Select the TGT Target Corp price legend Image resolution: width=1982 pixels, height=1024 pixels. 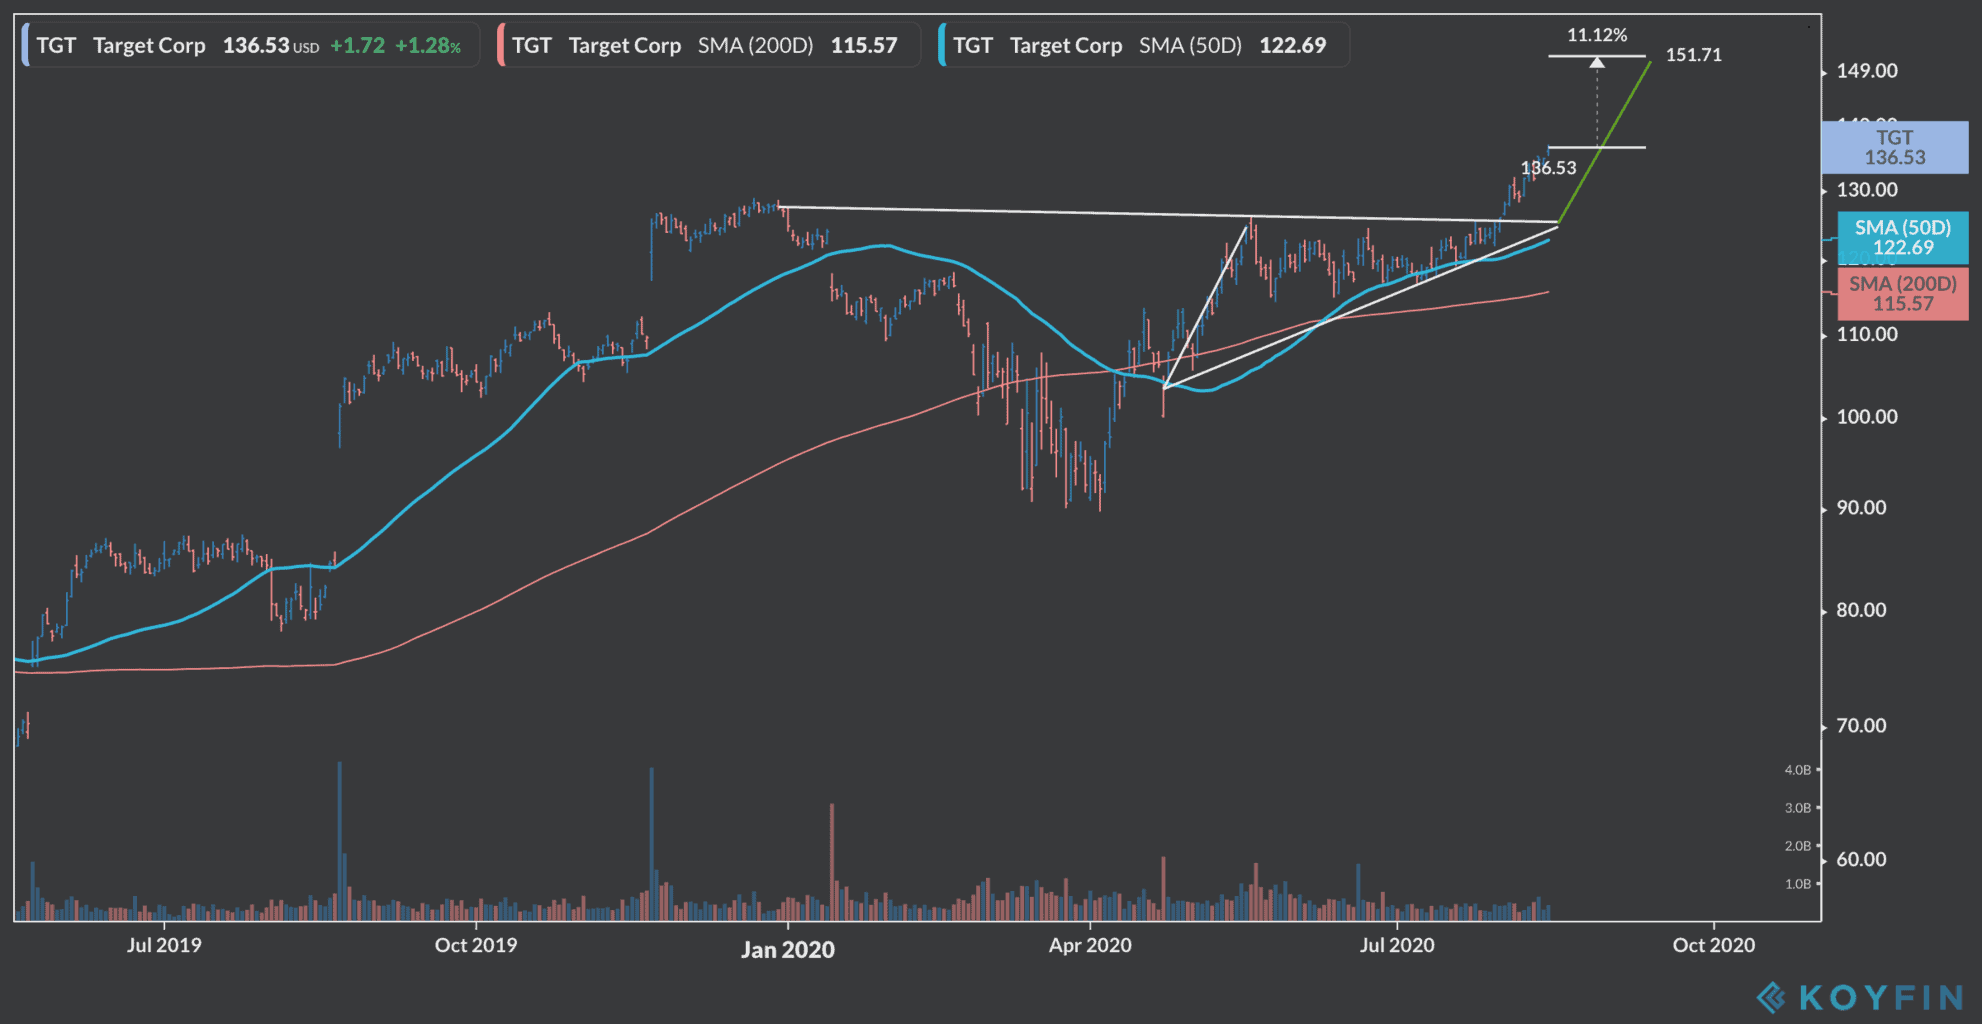point(250,45)
